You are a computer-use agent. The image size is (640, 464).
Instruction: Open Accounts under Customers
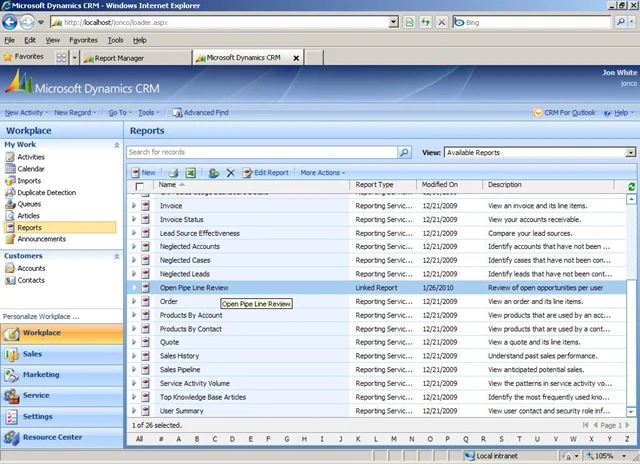31,268
